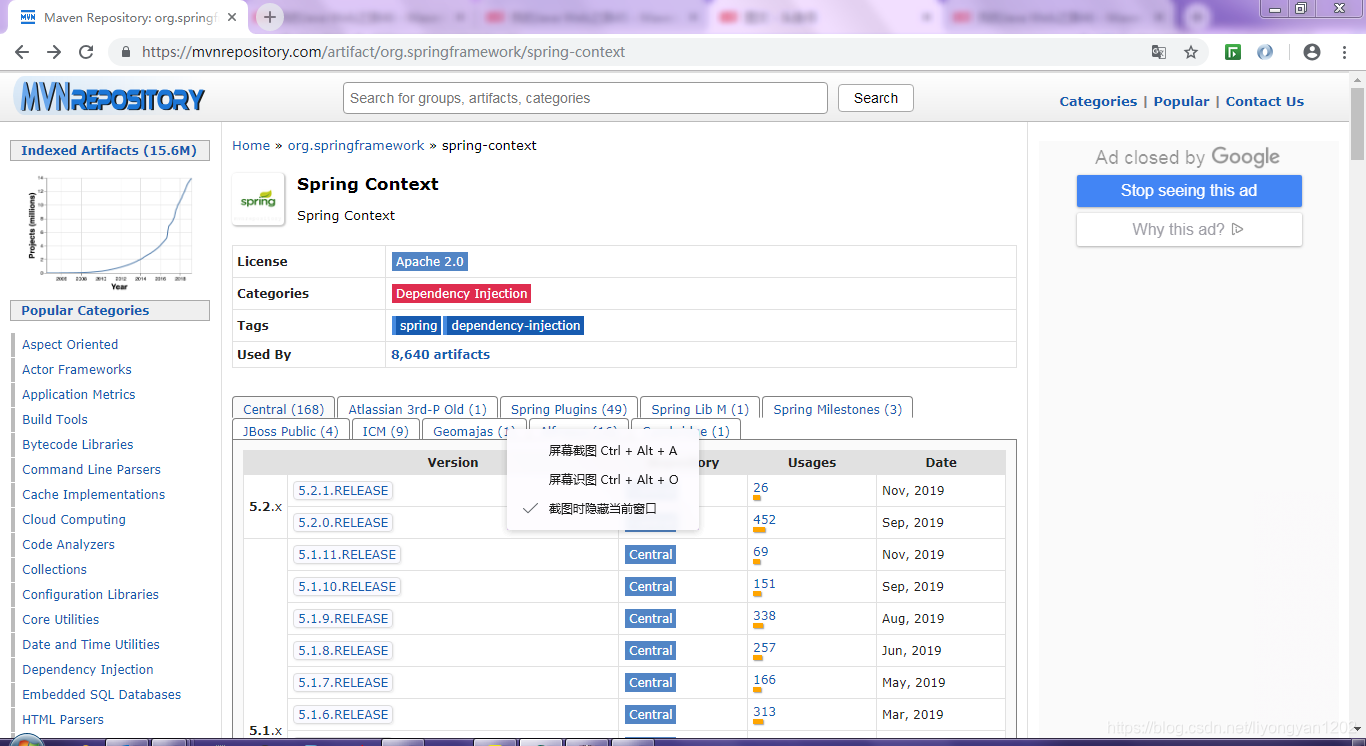Open version 5.2.0.RELEASE
The width and height of the screenshot is (1366, 746).
coord(343,522)
